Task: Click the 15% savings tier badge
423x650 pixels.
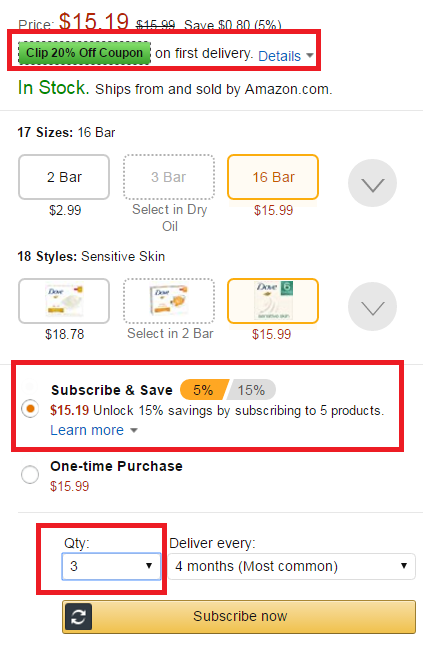Action: tap(251, 390)
